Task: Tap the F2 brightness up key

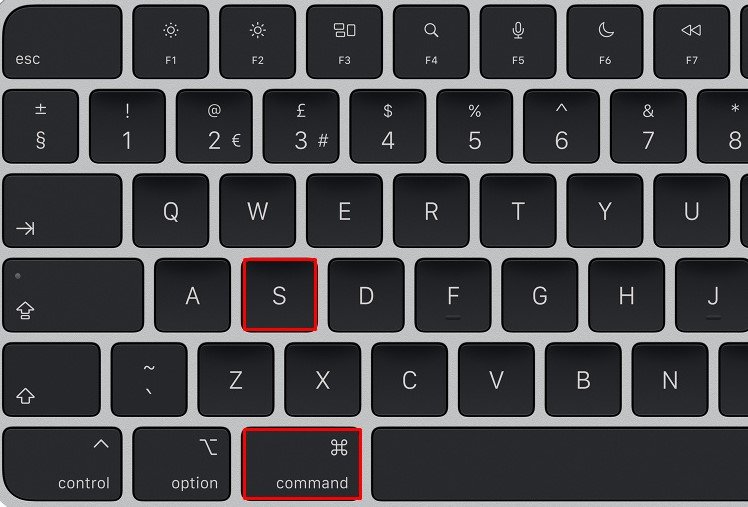Action: click(x=258, y=42)
